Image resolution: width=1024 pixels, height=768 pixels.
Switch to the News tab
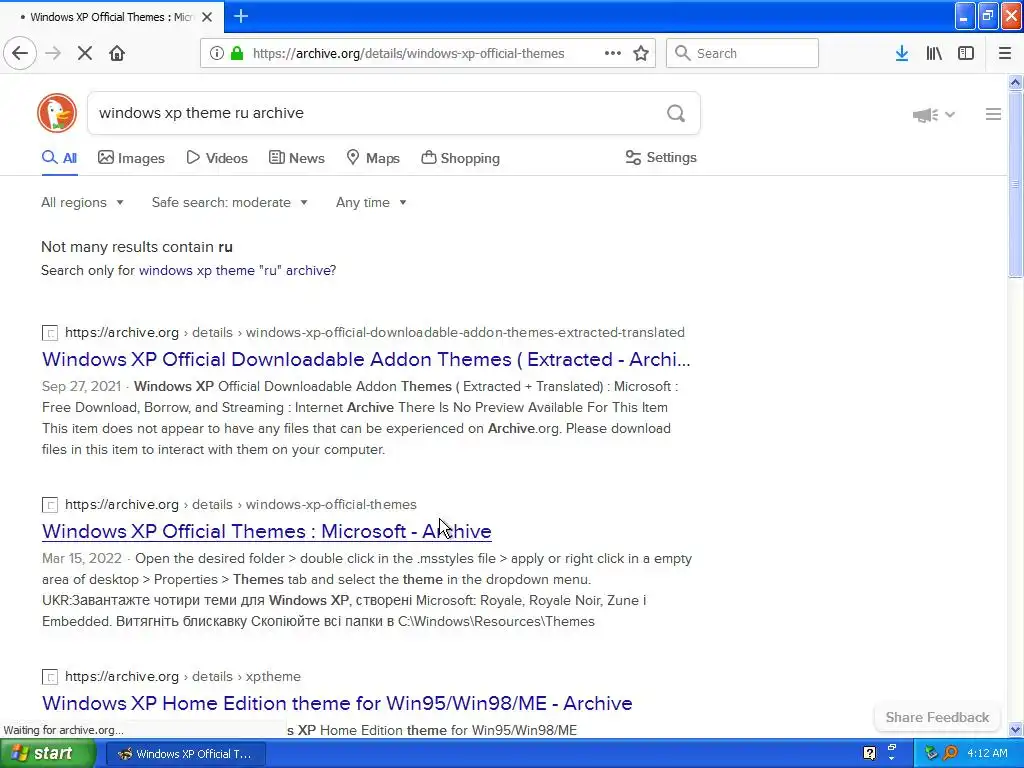[x=296, y=158]
